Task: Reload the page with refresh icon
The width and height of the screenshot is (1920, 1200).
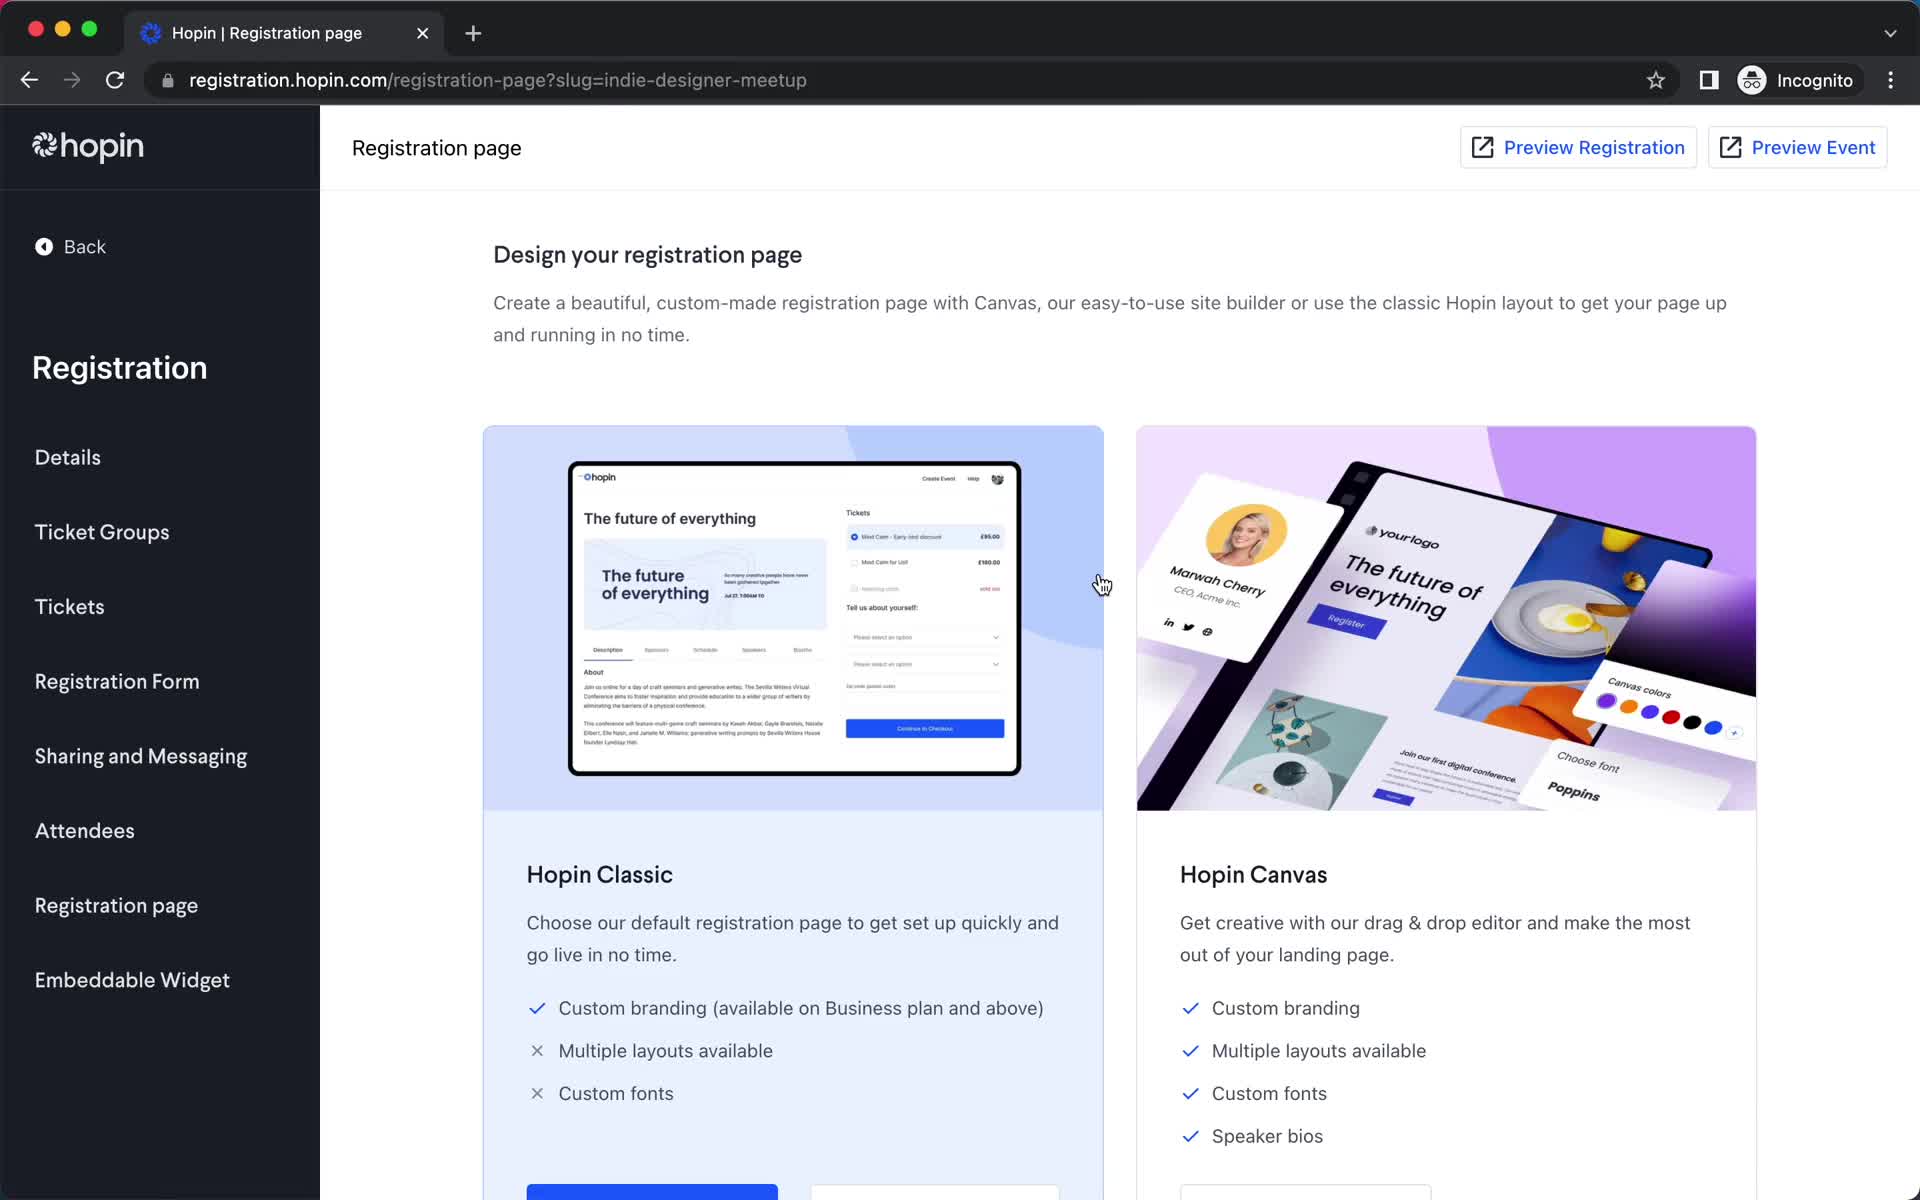Action: click(115, 80)
